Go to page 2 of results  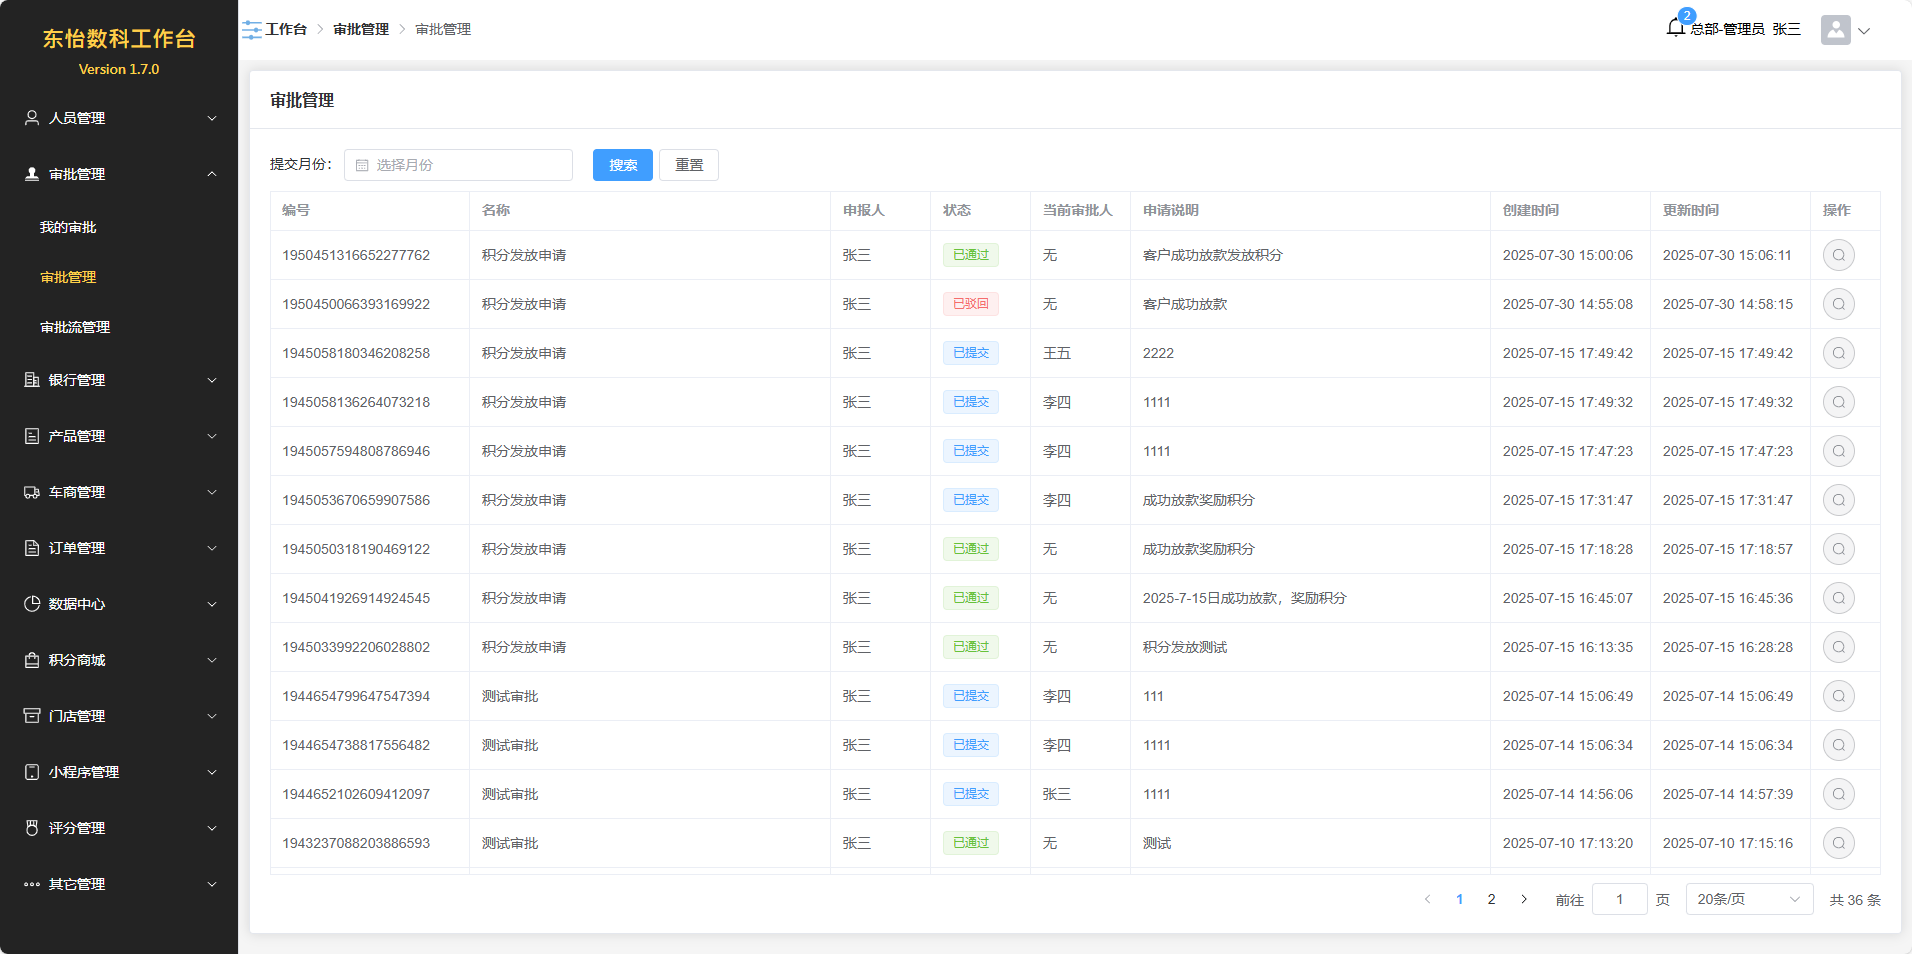pos(1491,899)
